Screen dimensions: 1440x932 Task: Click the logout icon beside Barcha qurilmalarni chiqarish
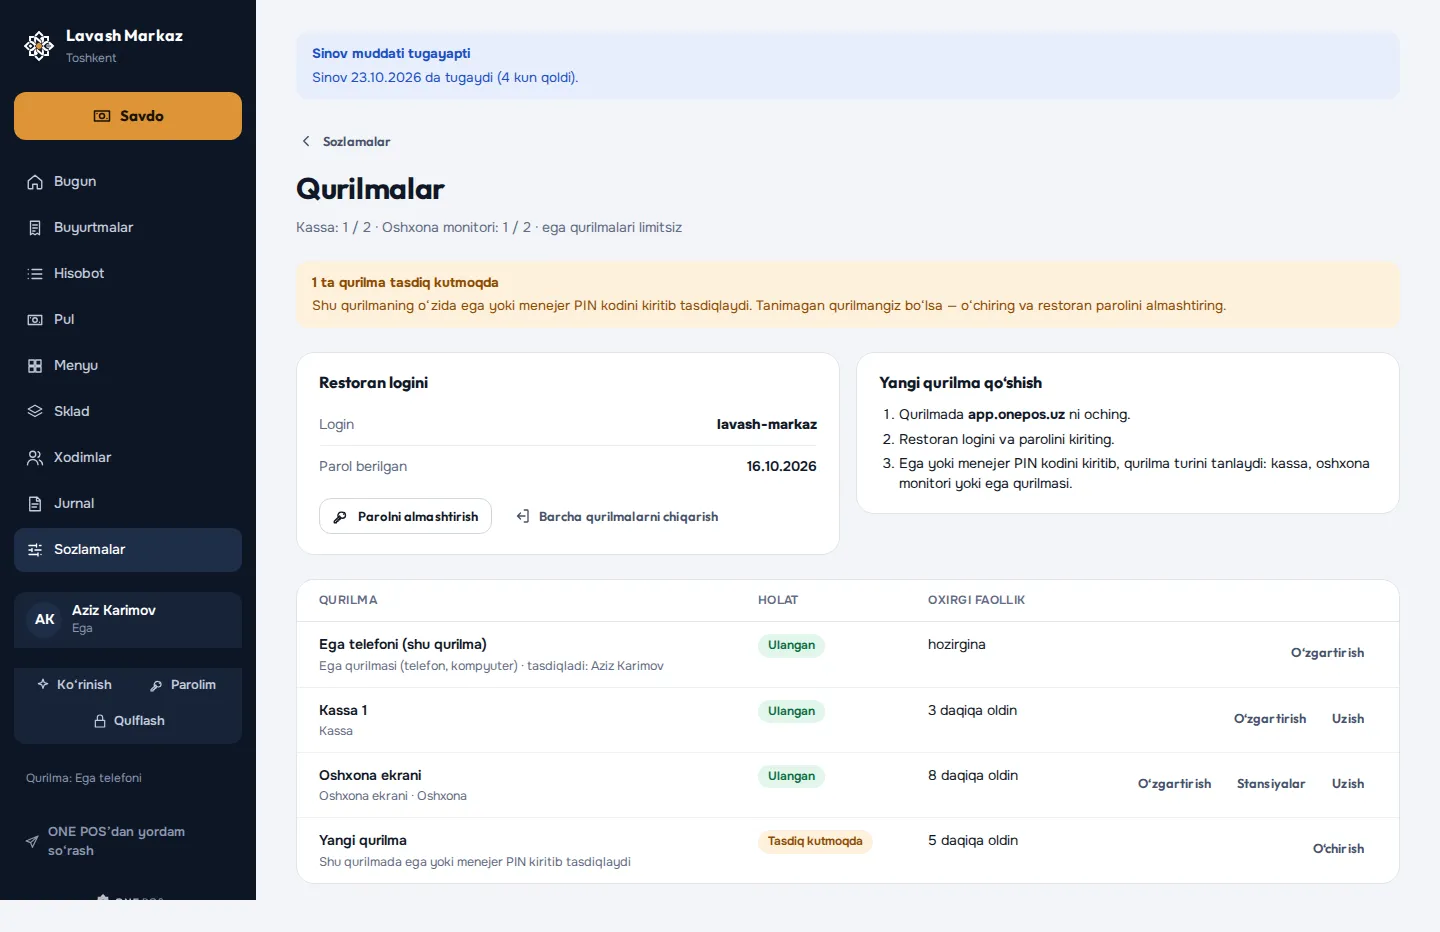click(x=523, y=517)
